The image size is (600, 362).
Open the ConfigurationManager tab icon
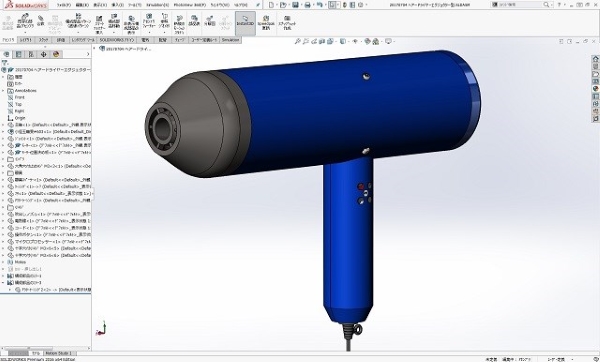pos(31,54)
